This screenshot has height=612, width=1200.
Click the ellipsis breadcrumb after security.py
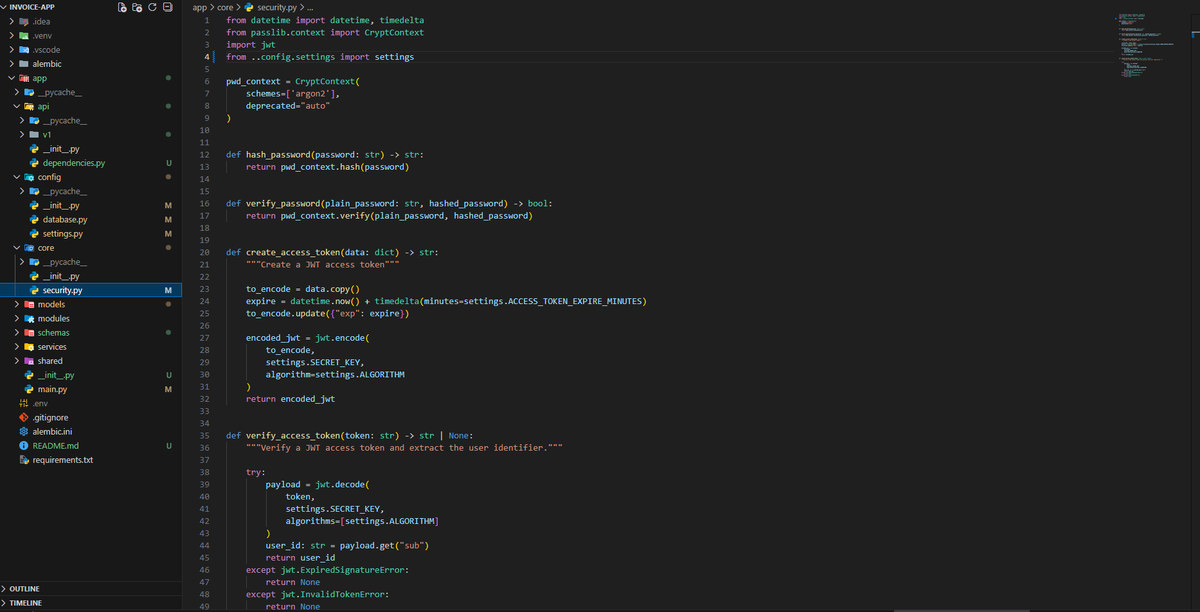[x=311, y=7]
